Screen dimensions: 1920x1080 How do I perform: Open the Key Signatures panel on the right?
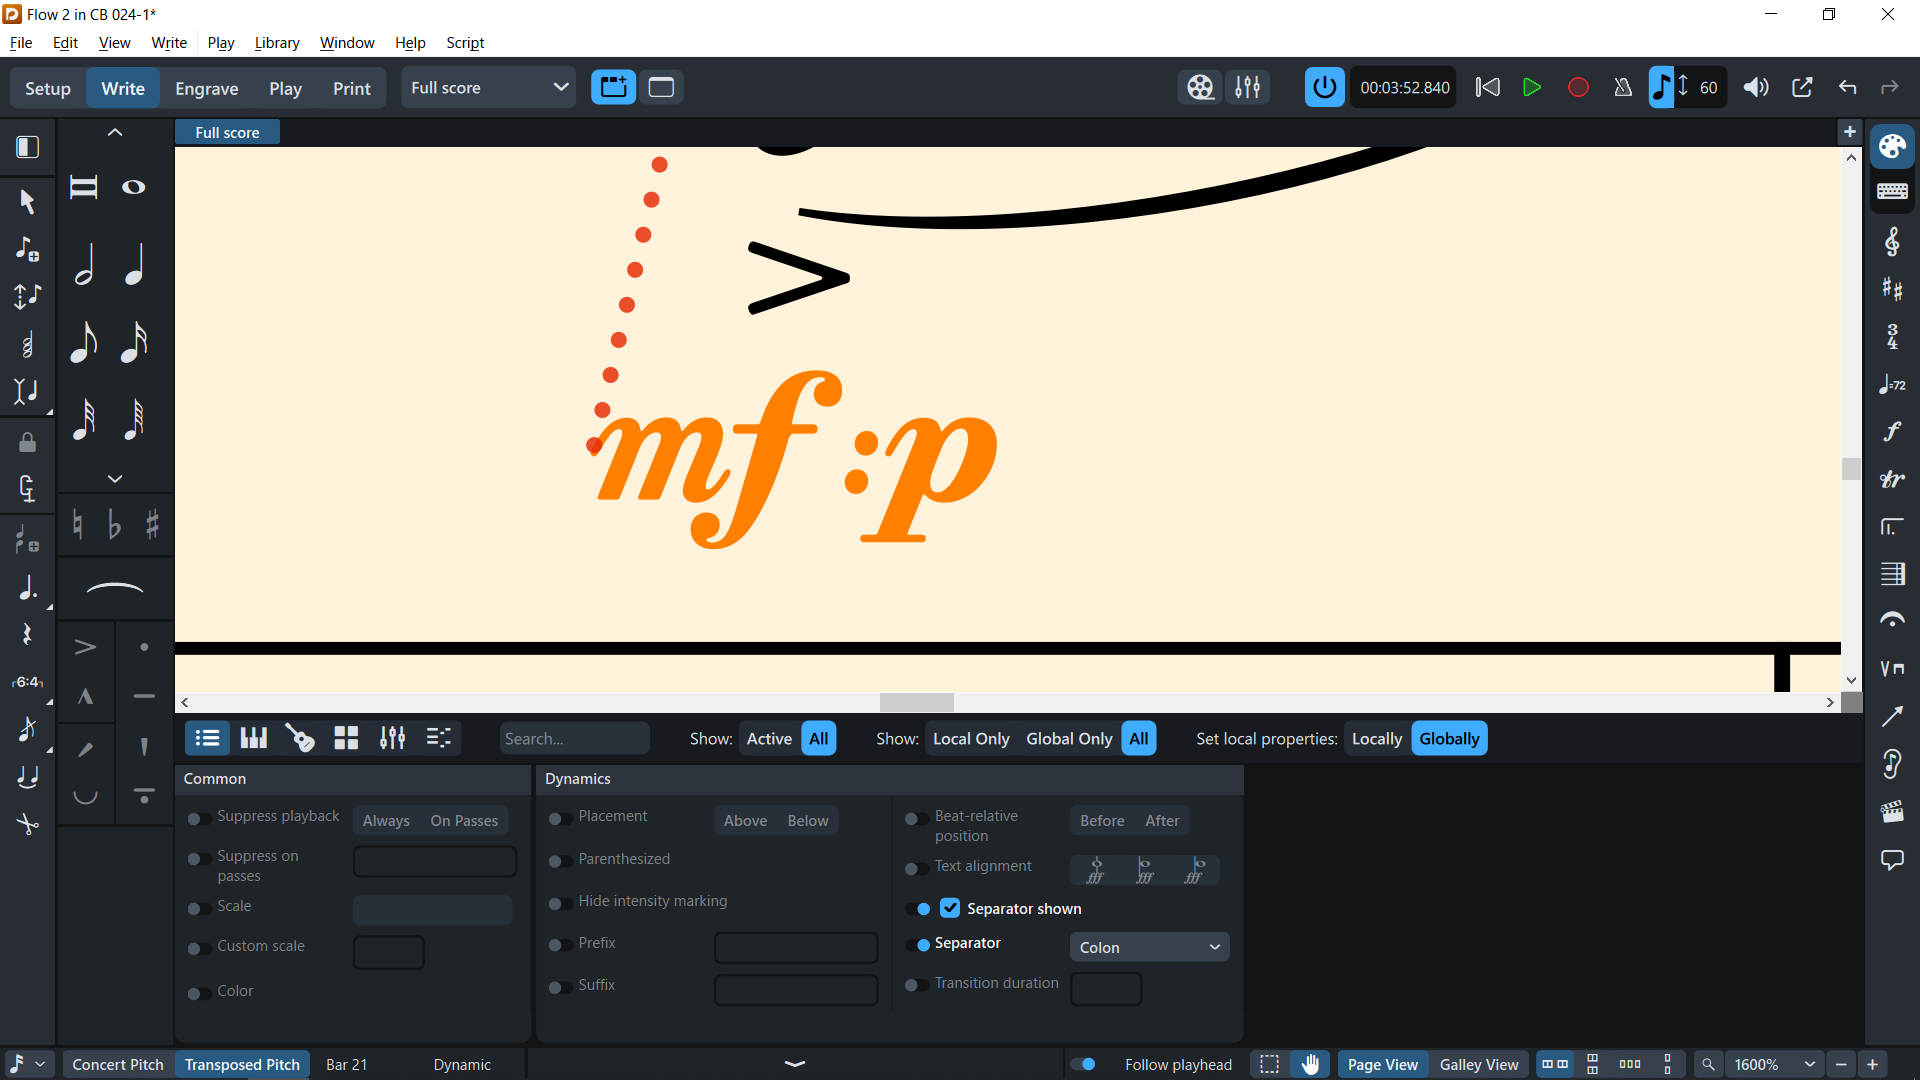point(1893,289)
